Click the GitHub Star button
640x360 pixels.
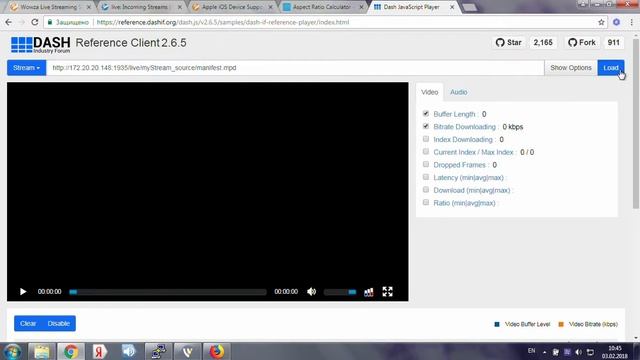click(509, 42)
